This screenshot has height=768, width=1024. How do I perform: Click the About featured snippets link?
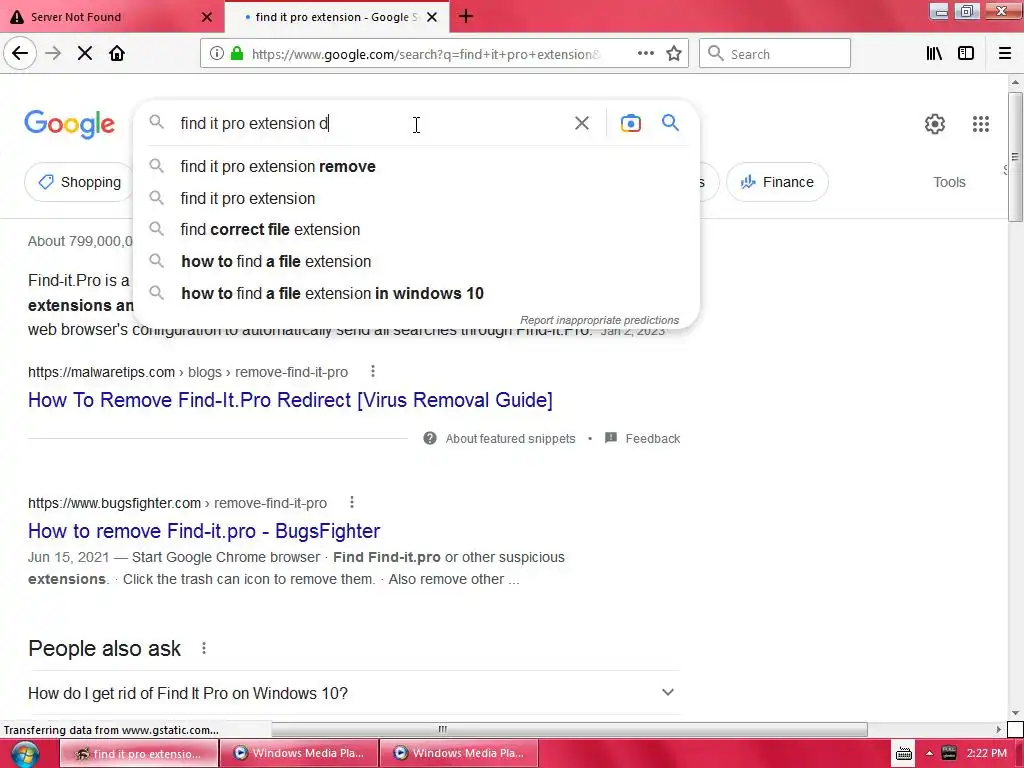(x=510, y=439)
